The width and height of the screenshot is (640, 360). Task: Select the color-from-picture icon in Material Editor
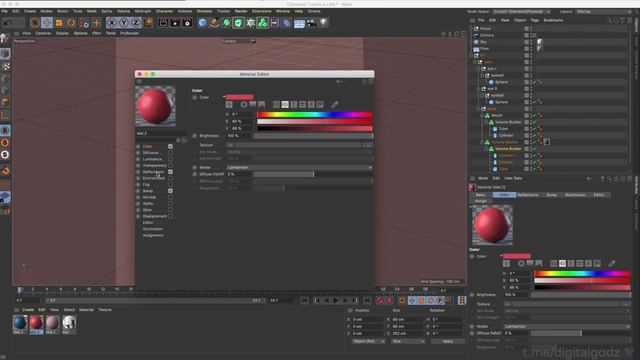[262, 105]
